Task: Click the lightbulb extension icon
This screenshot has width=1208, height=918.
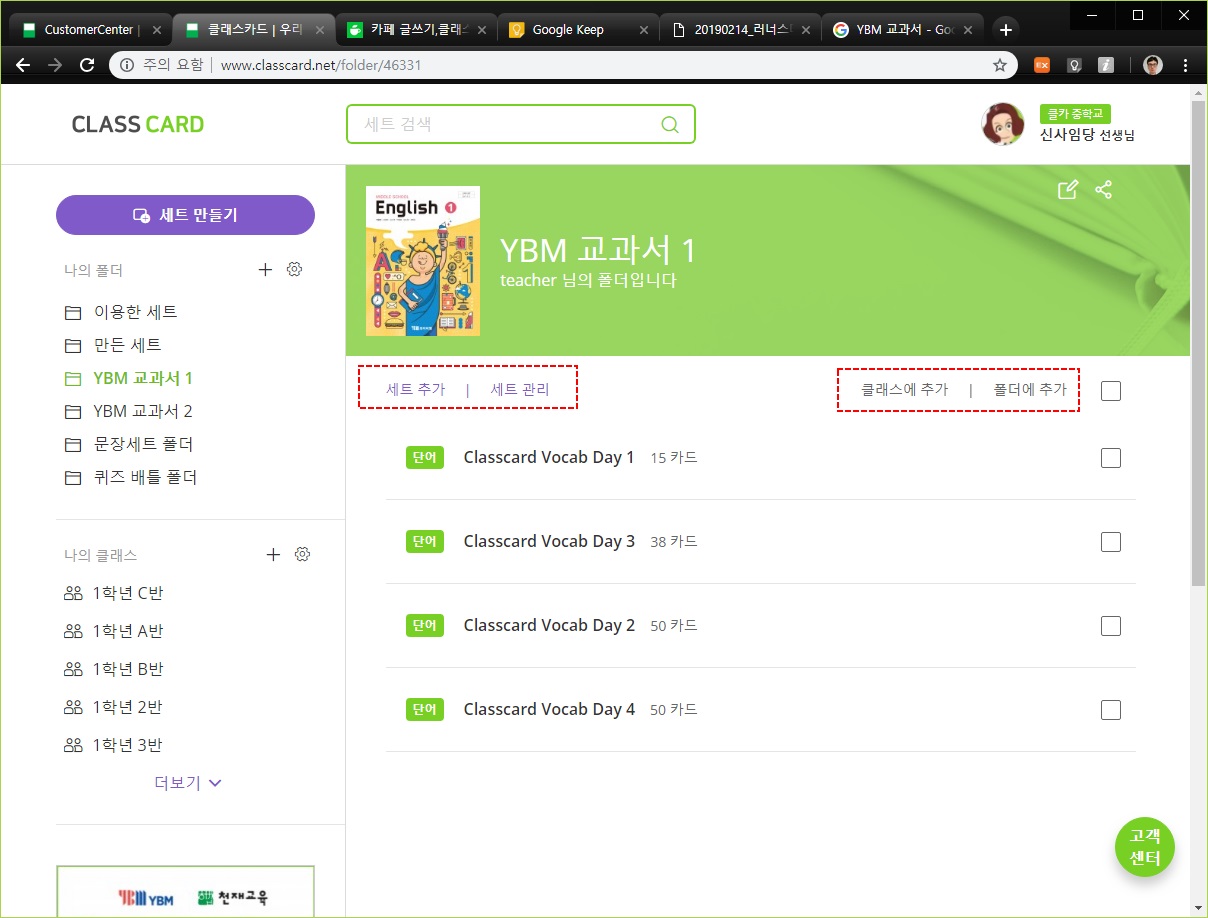Action: 1074,65
